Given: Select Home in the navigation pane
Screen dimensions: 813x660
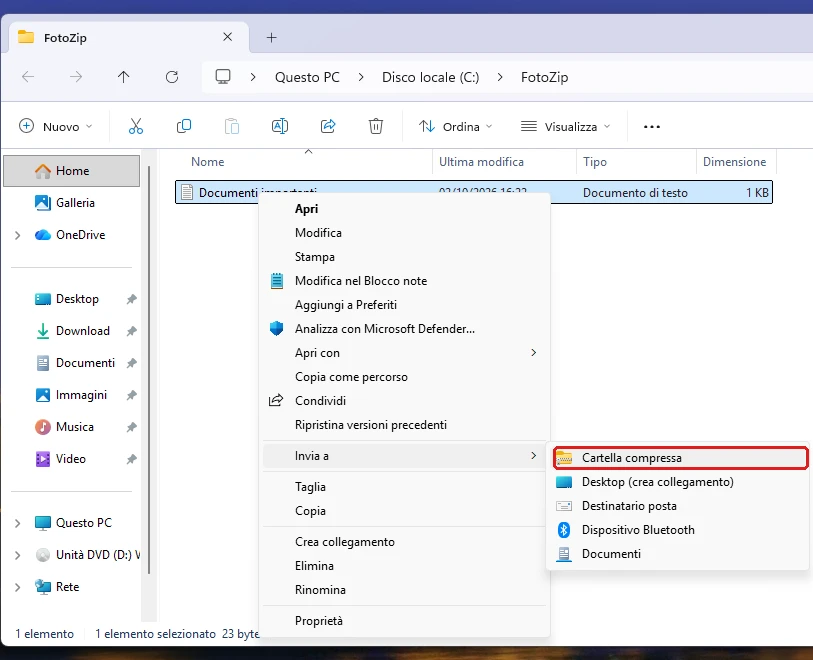Looking at the screenshot, I should pos(72,171).
